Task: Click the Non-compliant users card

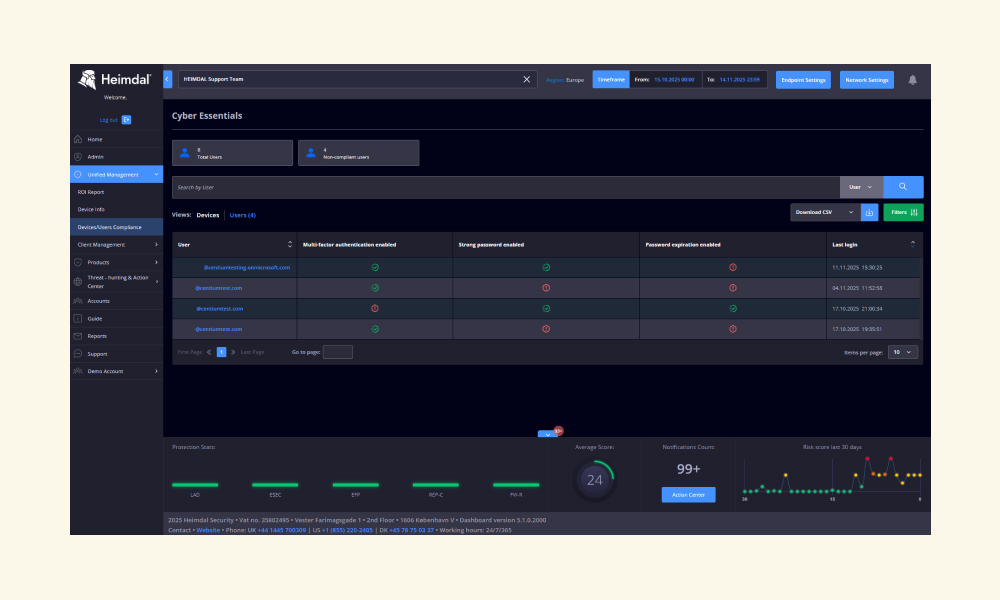Action: pos(358,153)
